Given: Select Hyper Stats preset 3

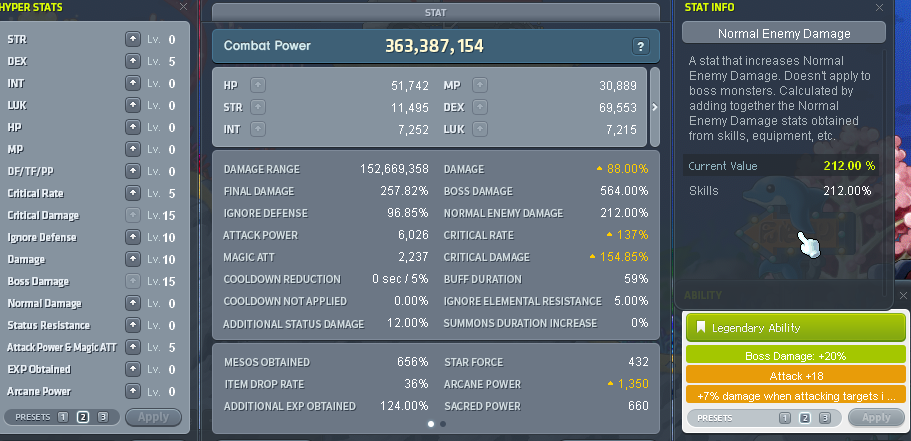Looking at the screenshot, I should click(103, 417).
